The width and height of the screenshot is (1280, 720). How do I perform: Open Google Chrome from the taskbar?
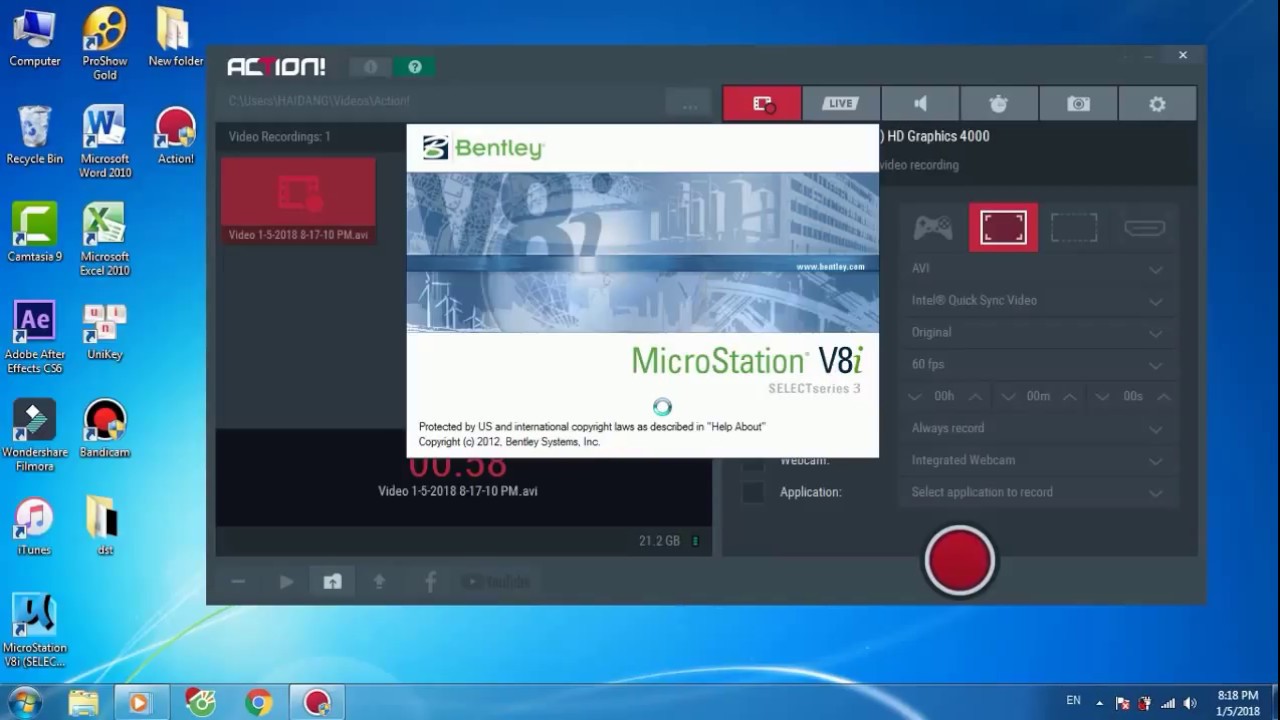[259, 703]
